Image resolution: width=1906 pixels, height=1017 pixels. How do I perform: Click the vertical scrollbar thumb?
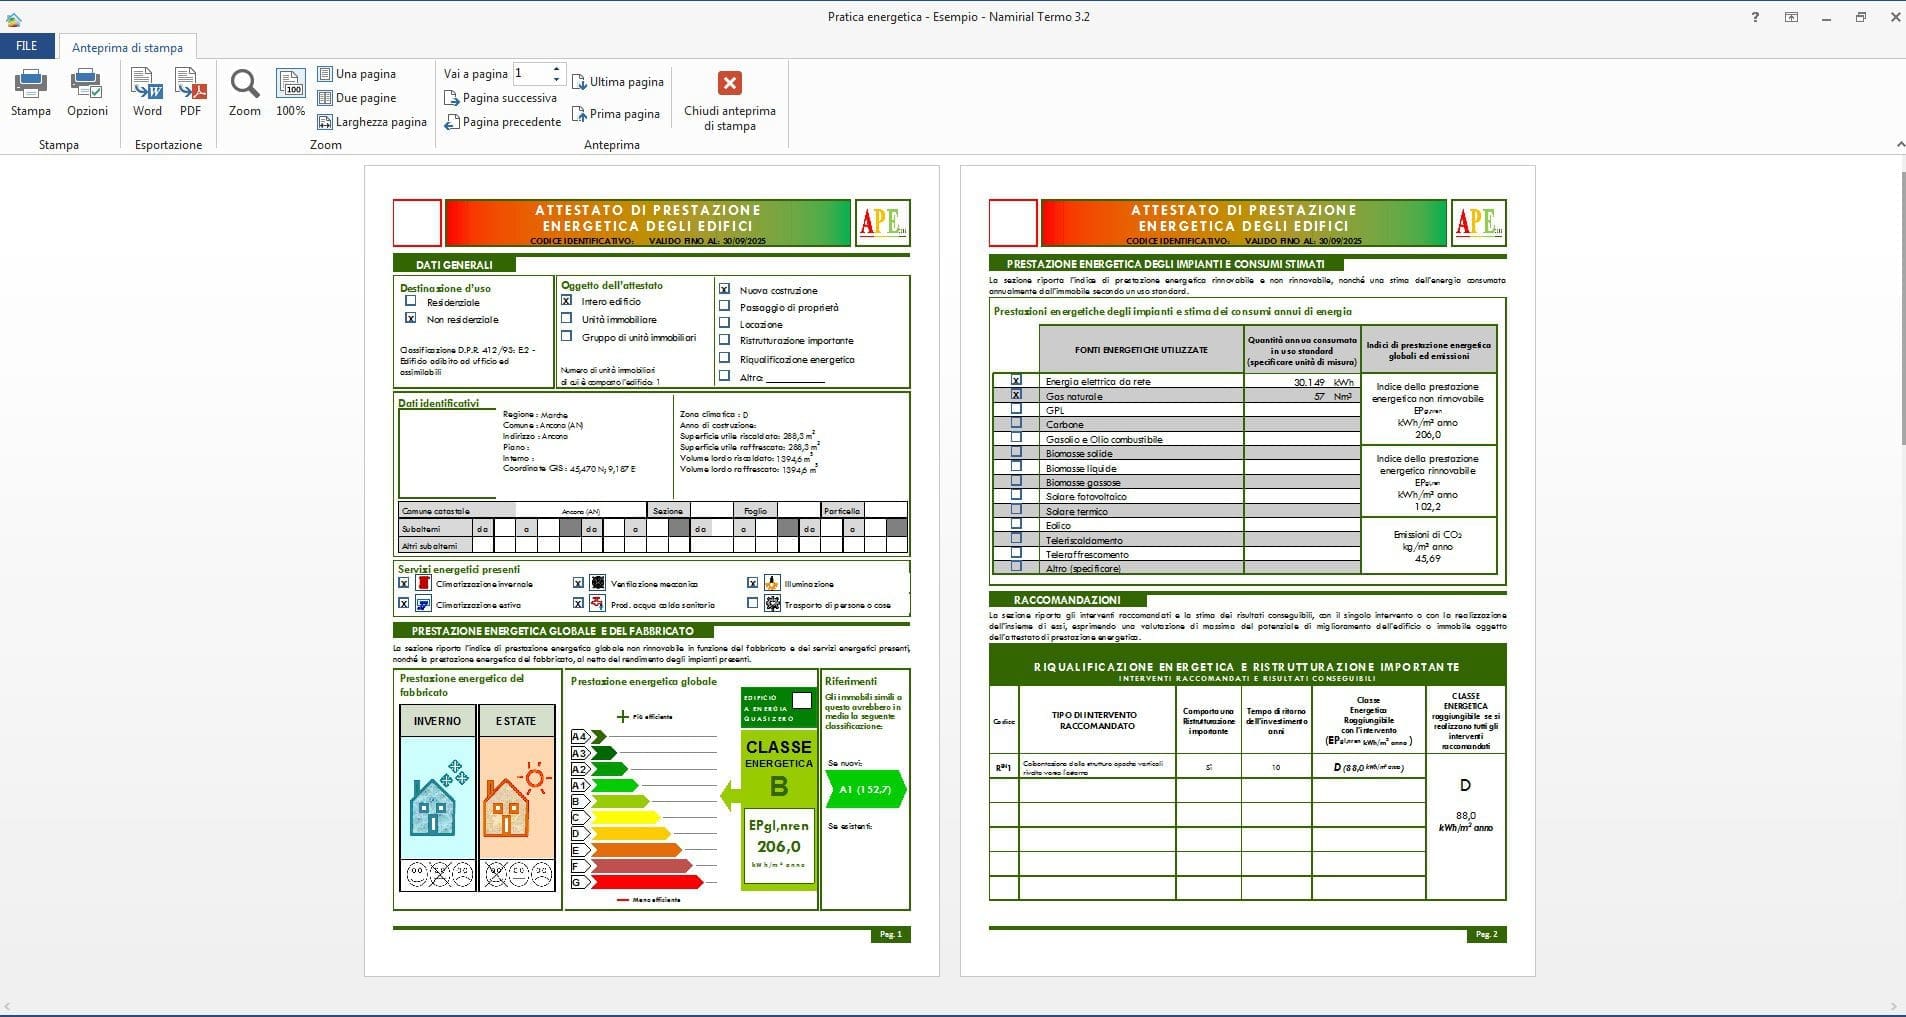[x=1901, y=308]
